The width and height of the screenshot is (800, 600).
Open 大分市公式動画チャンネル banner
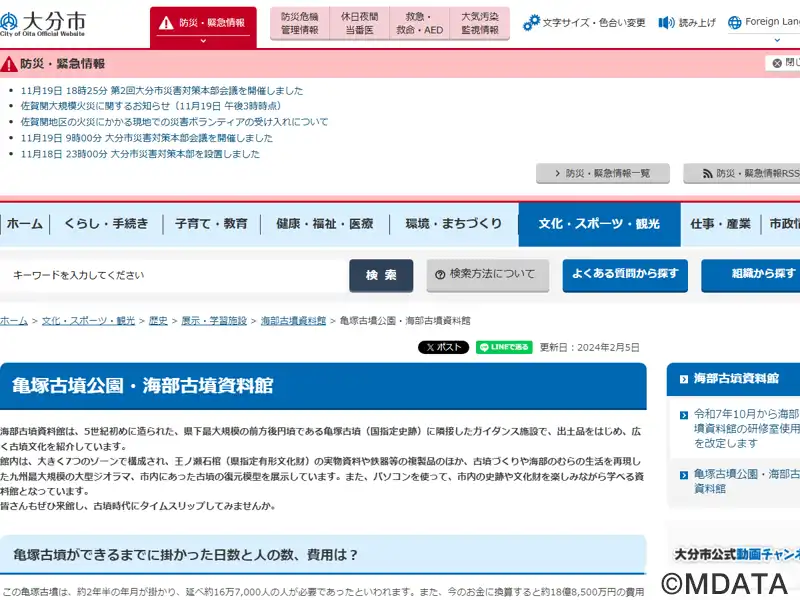(x=737, y=555)
